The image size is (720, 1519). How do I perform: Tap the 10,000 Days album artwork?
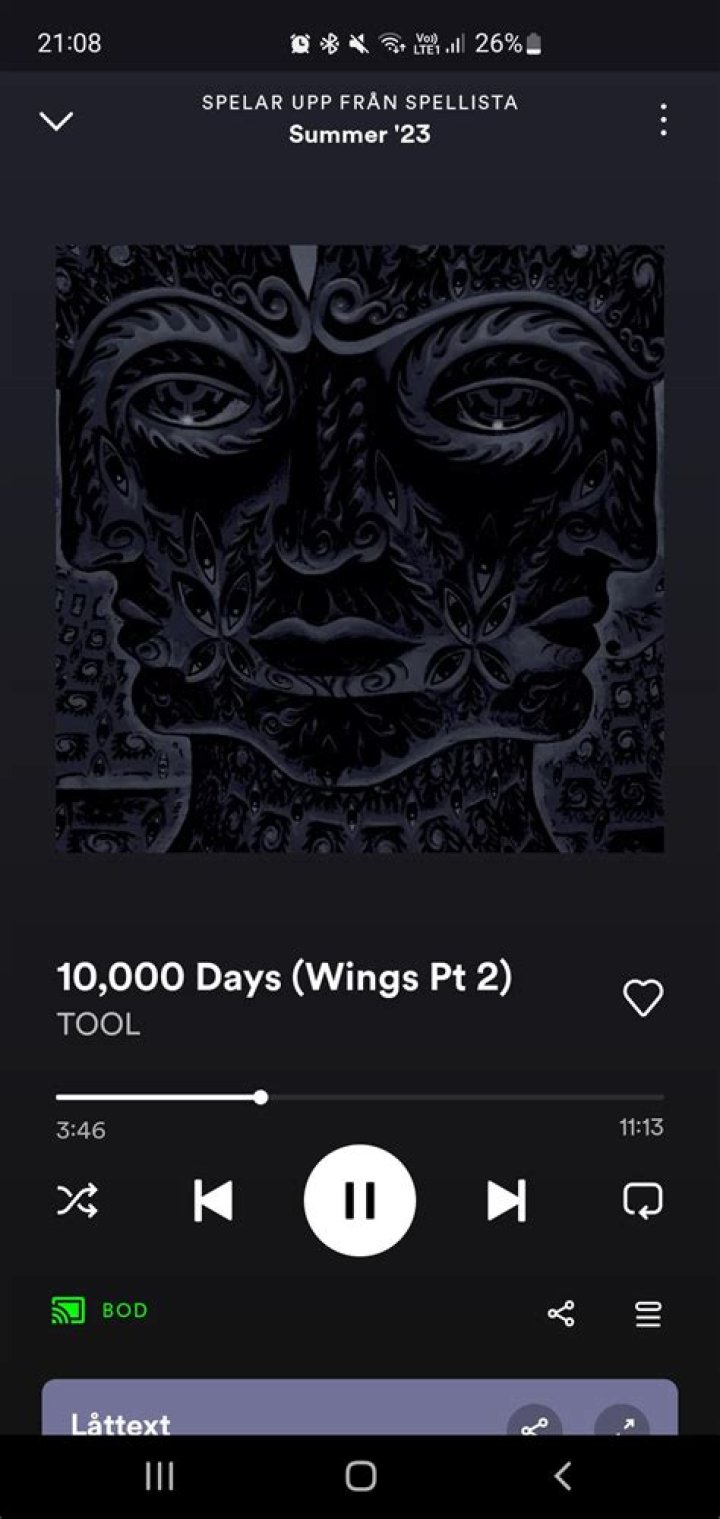tap(360, 549)
